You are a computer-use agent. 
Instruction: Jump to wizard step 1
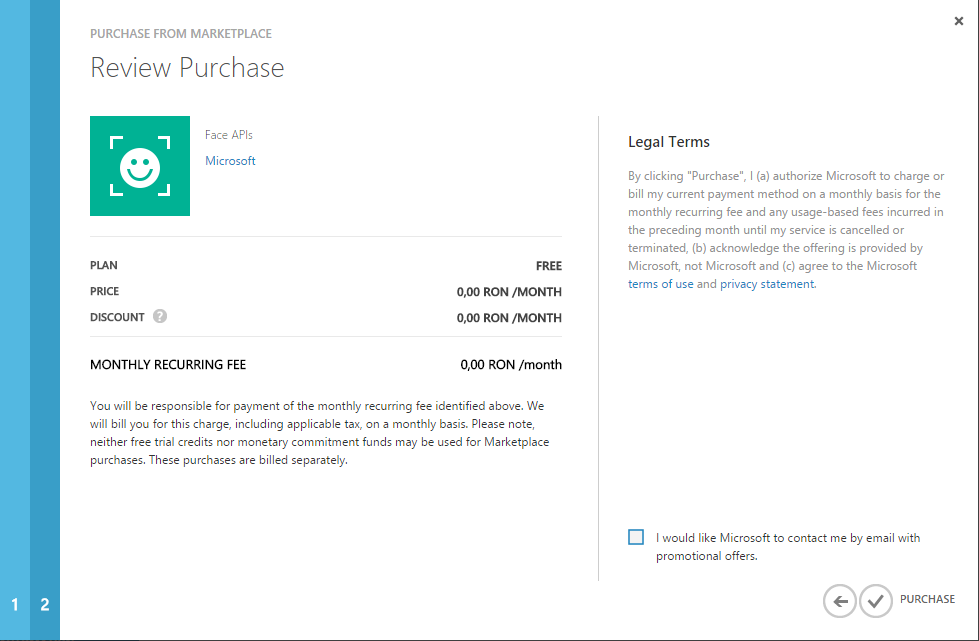tap(15, 604)
